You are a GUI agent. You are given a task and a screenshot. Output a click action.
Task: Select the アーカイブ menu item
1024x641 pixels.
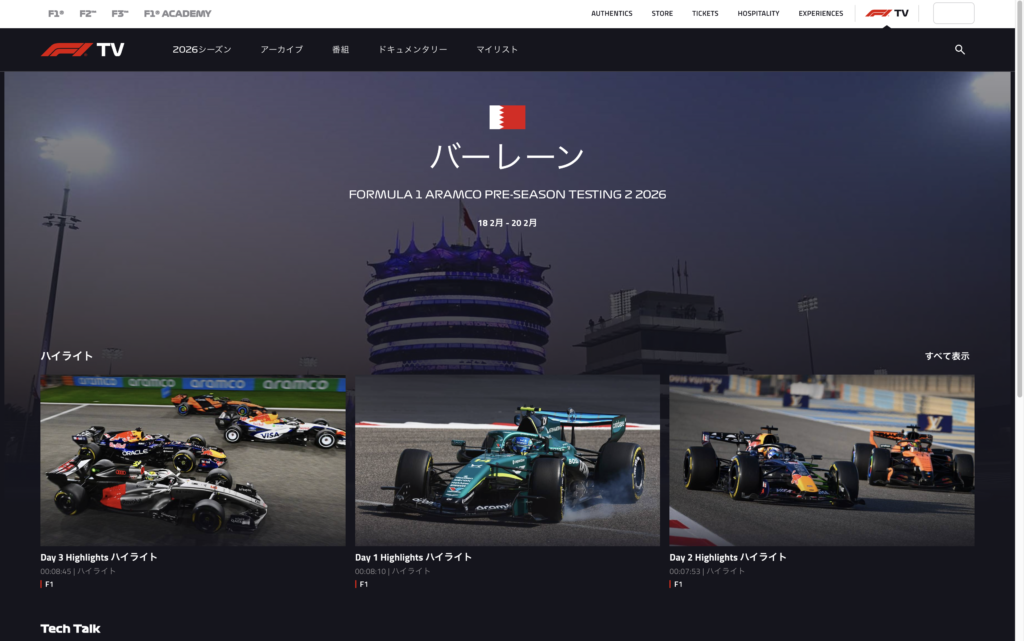281,50
